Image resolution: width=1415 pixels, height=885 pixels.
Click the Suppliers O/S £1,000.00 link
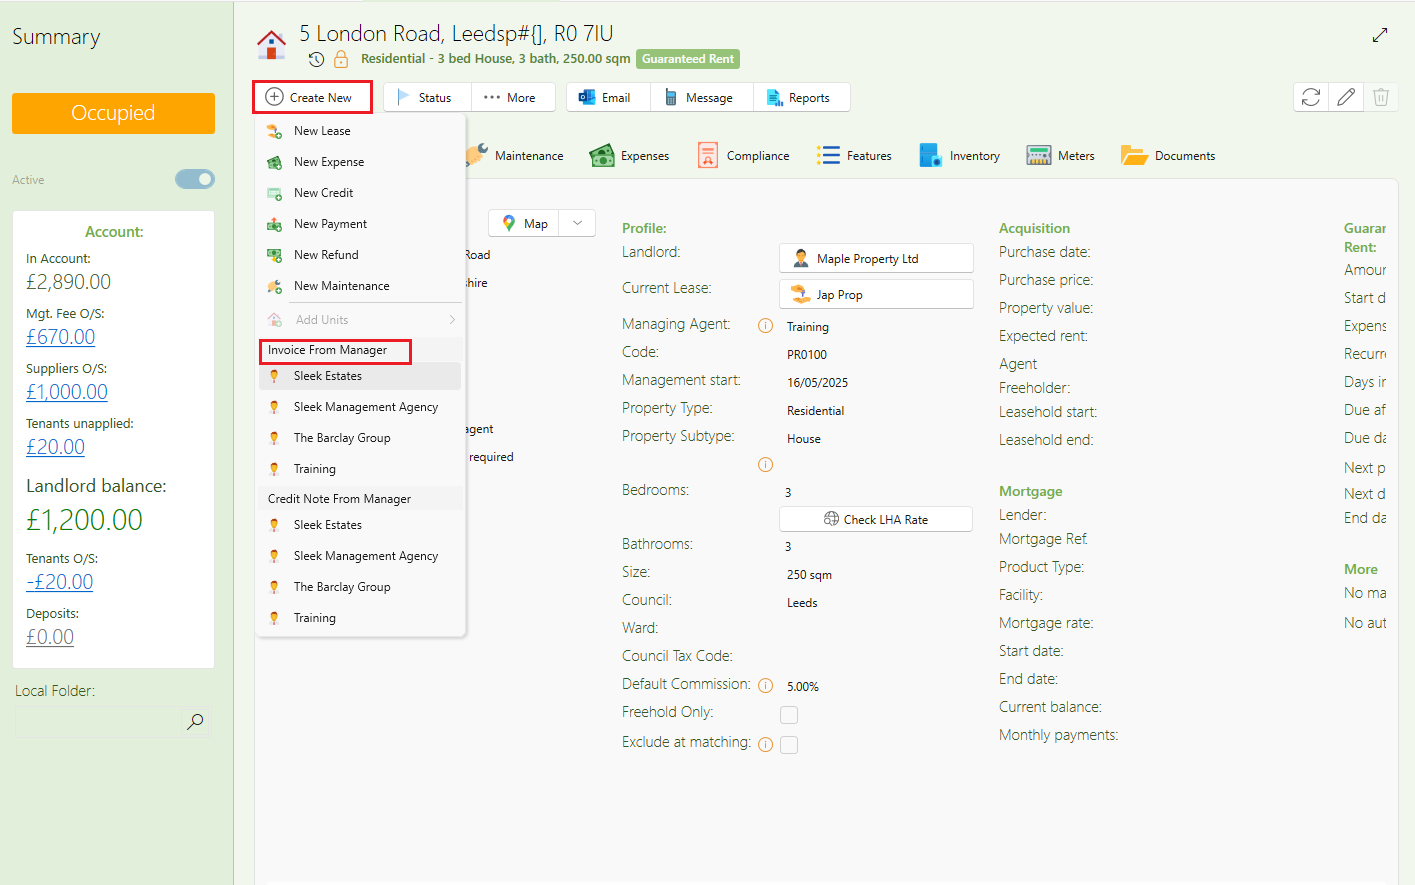[x=67, y=392]
